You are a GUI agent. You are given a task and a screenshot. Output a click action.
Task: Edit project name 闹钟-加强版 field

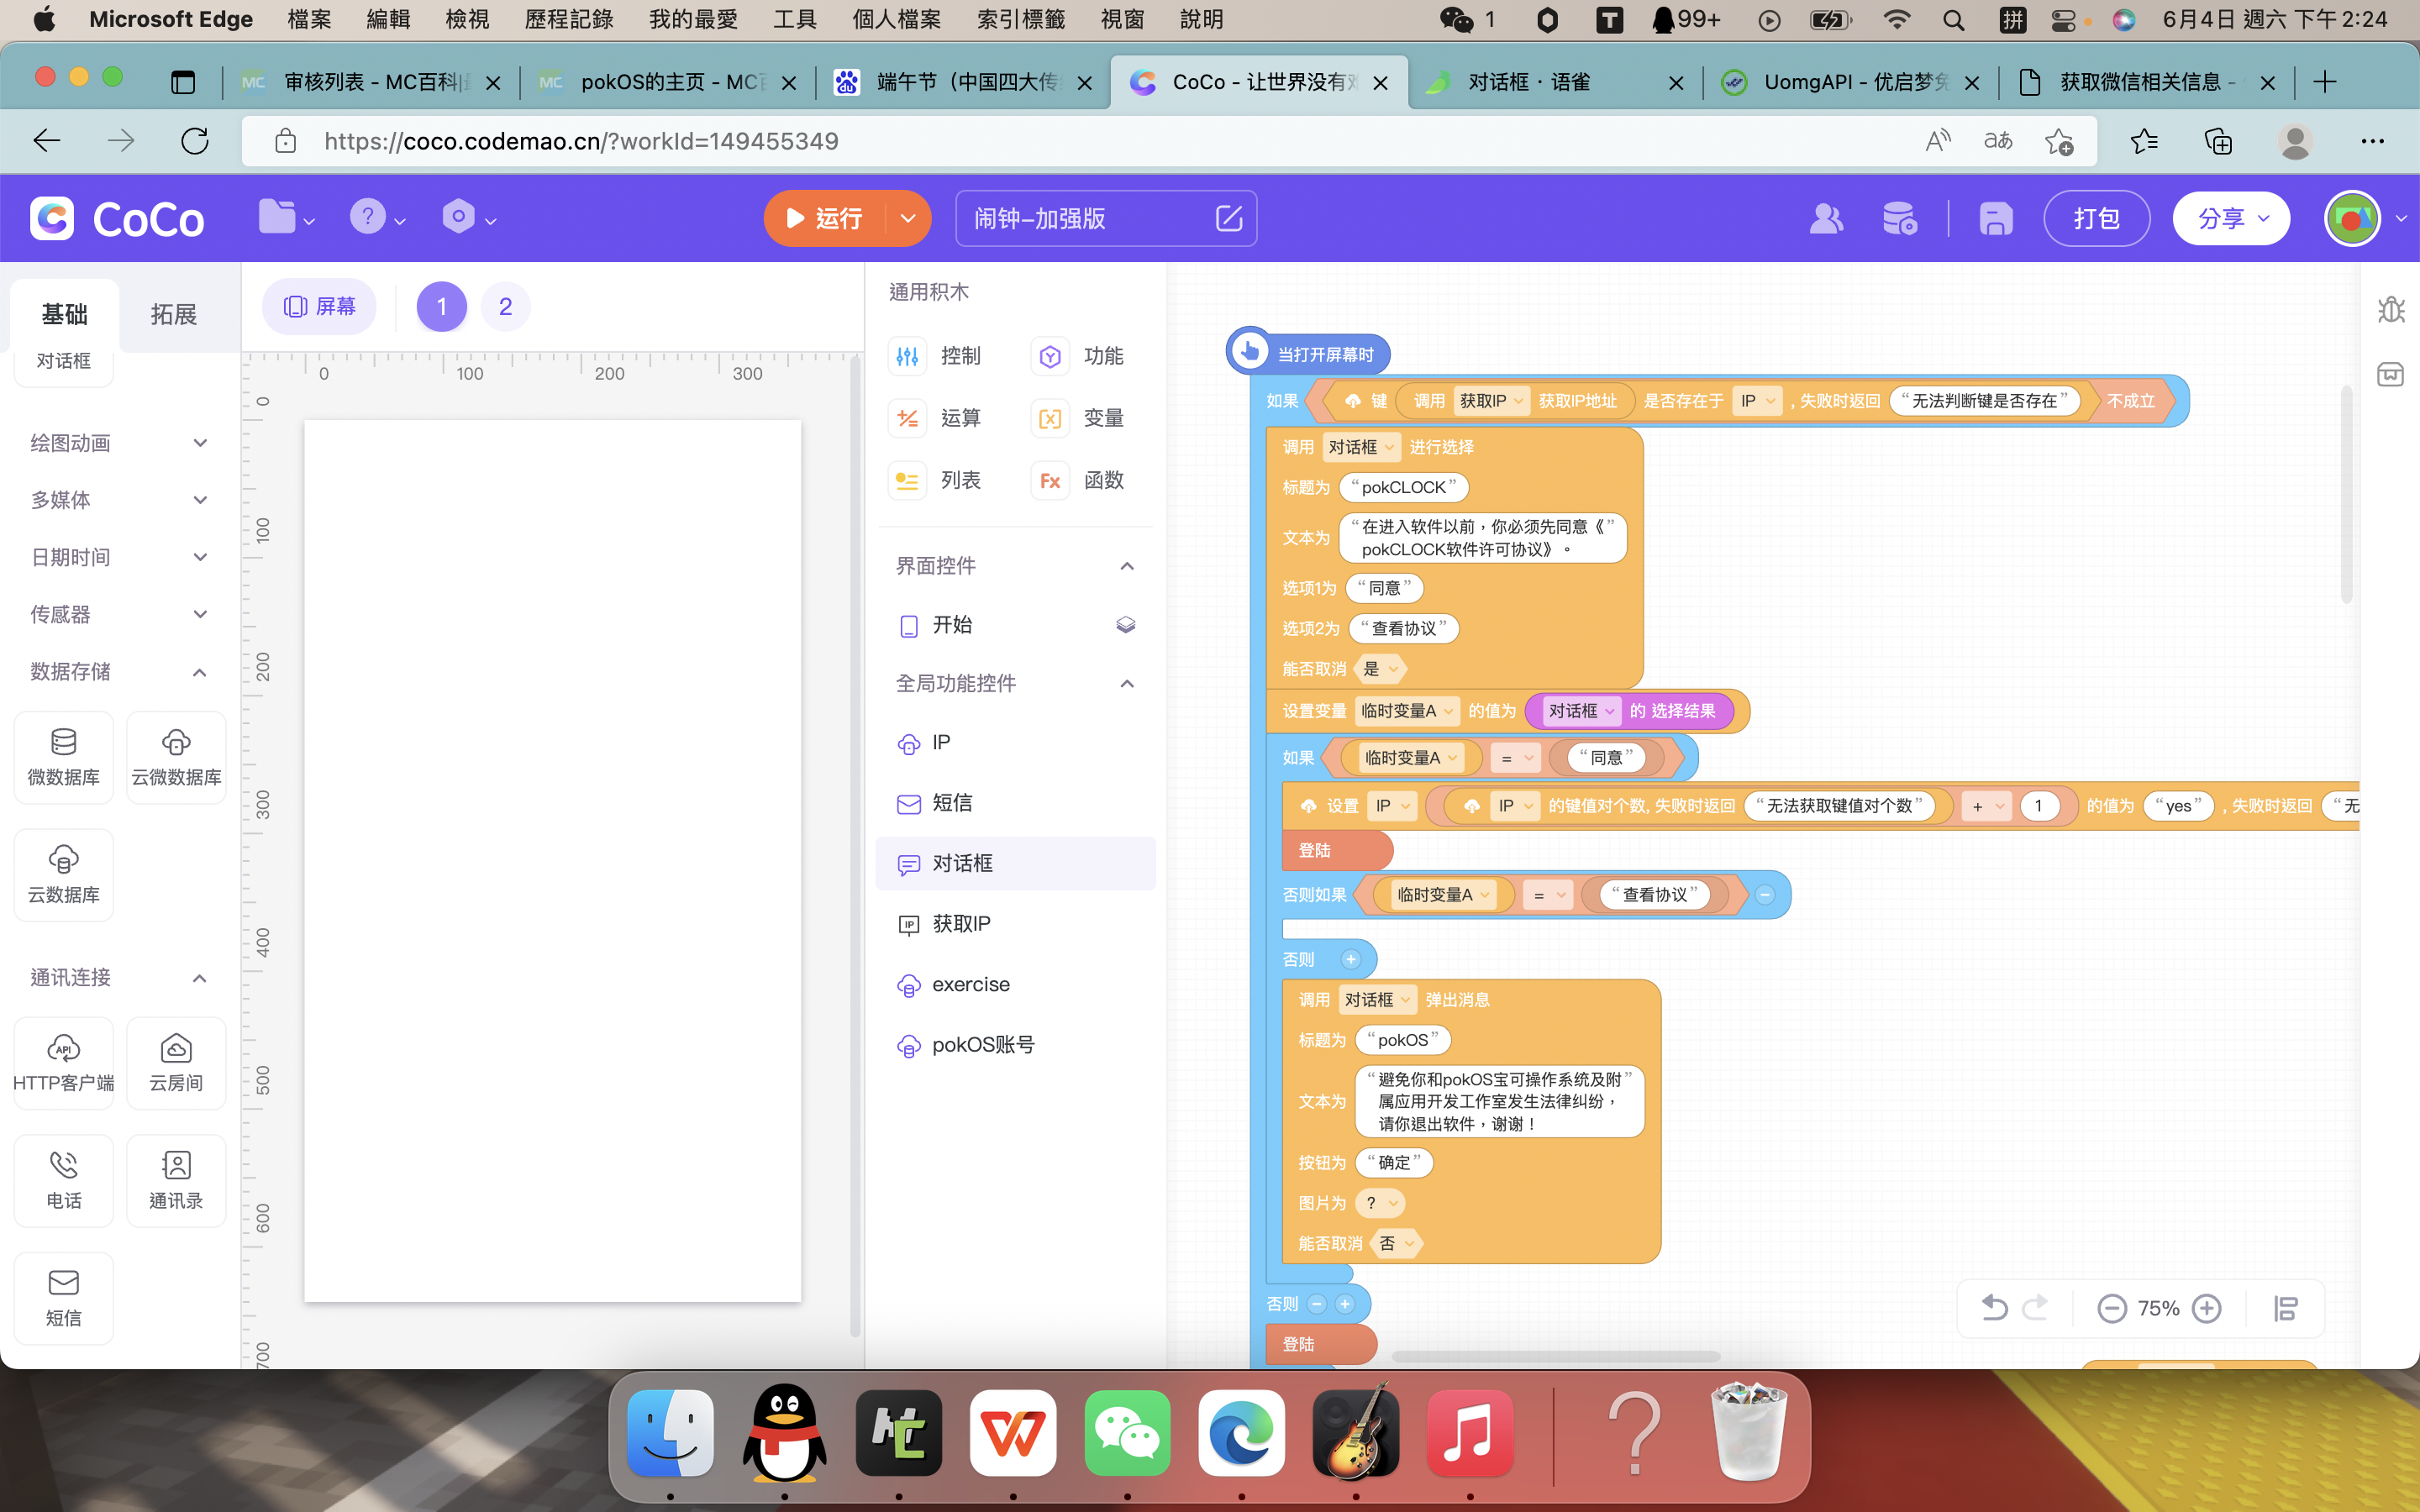click(x=1106, y=218)
